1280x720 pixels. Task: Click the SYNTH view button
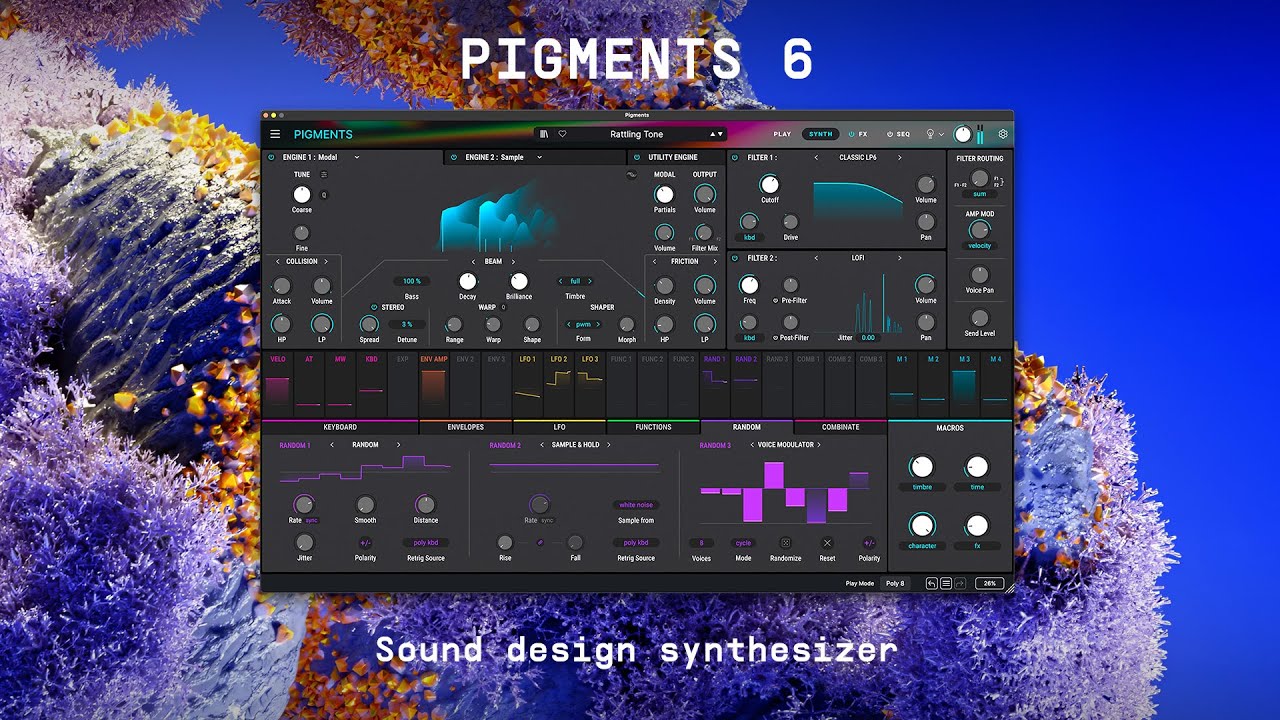(x=820, y=134)
